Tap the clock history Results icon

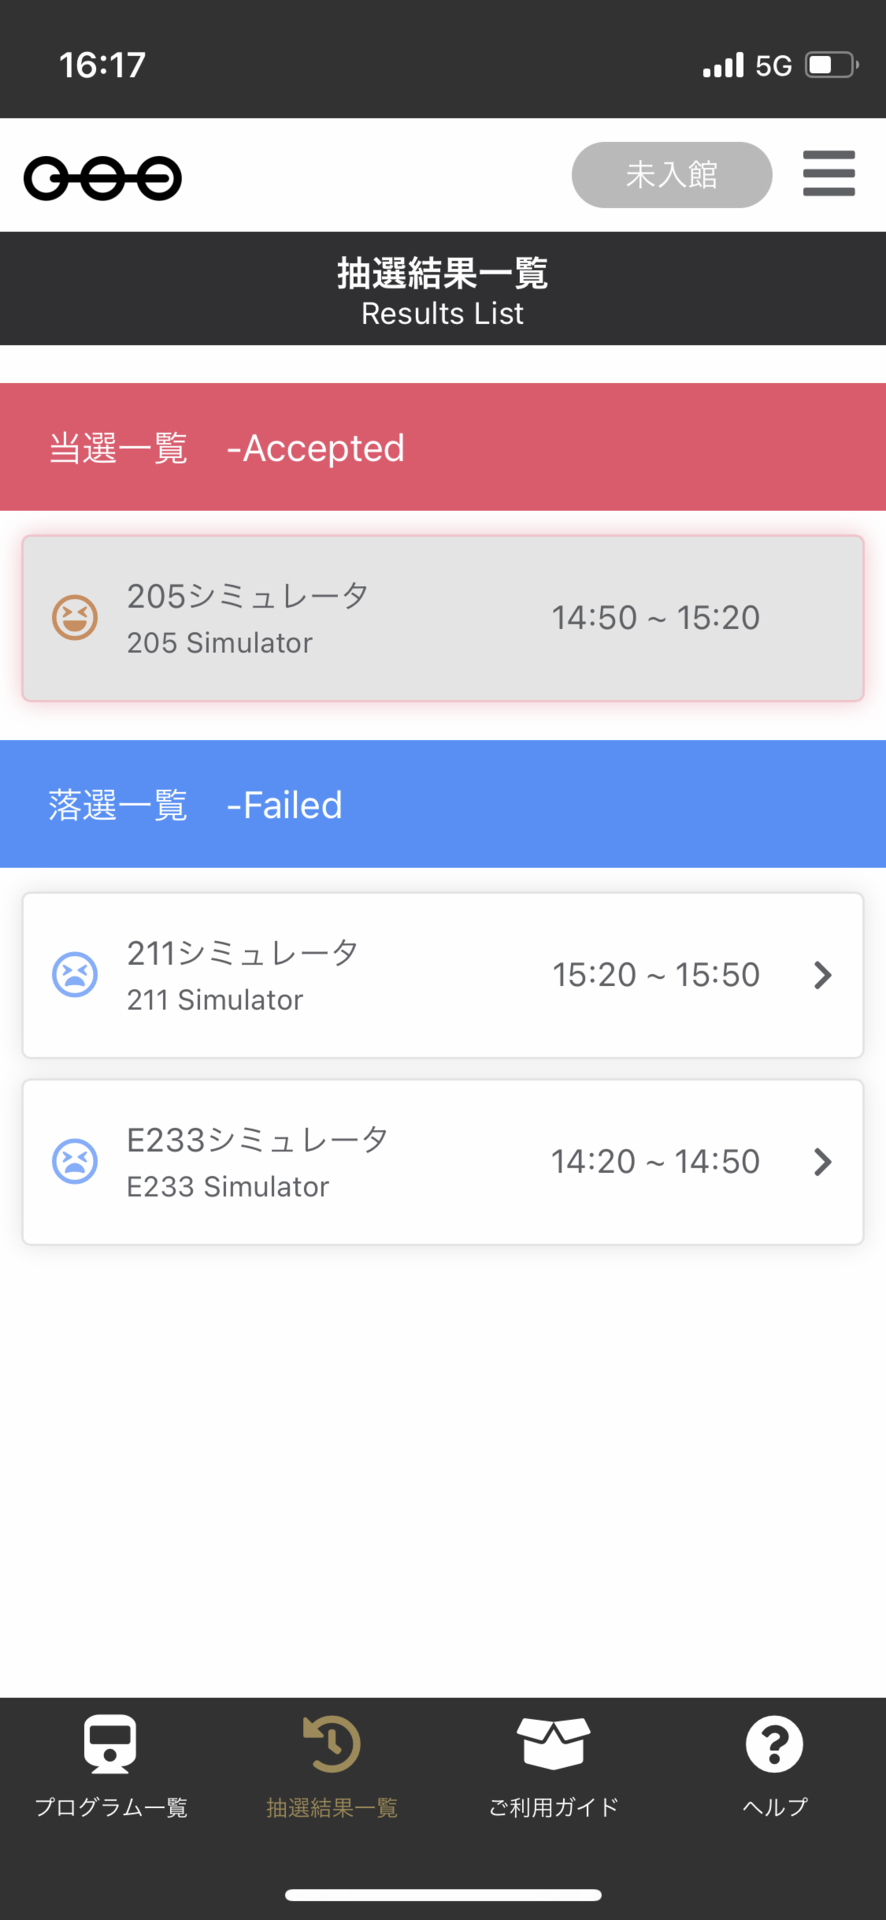[332, 1744]
